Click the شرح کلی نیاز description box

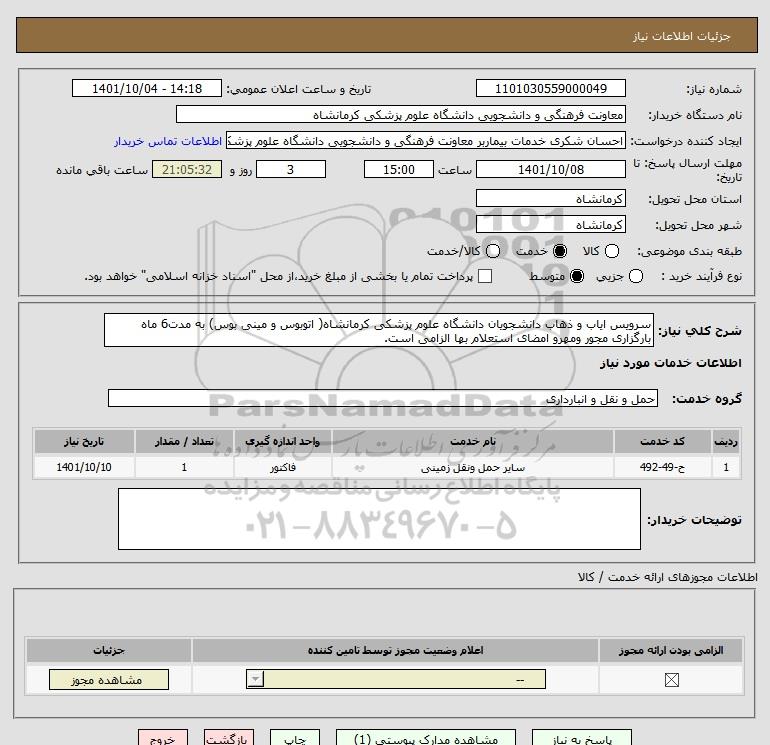(379, 331)
